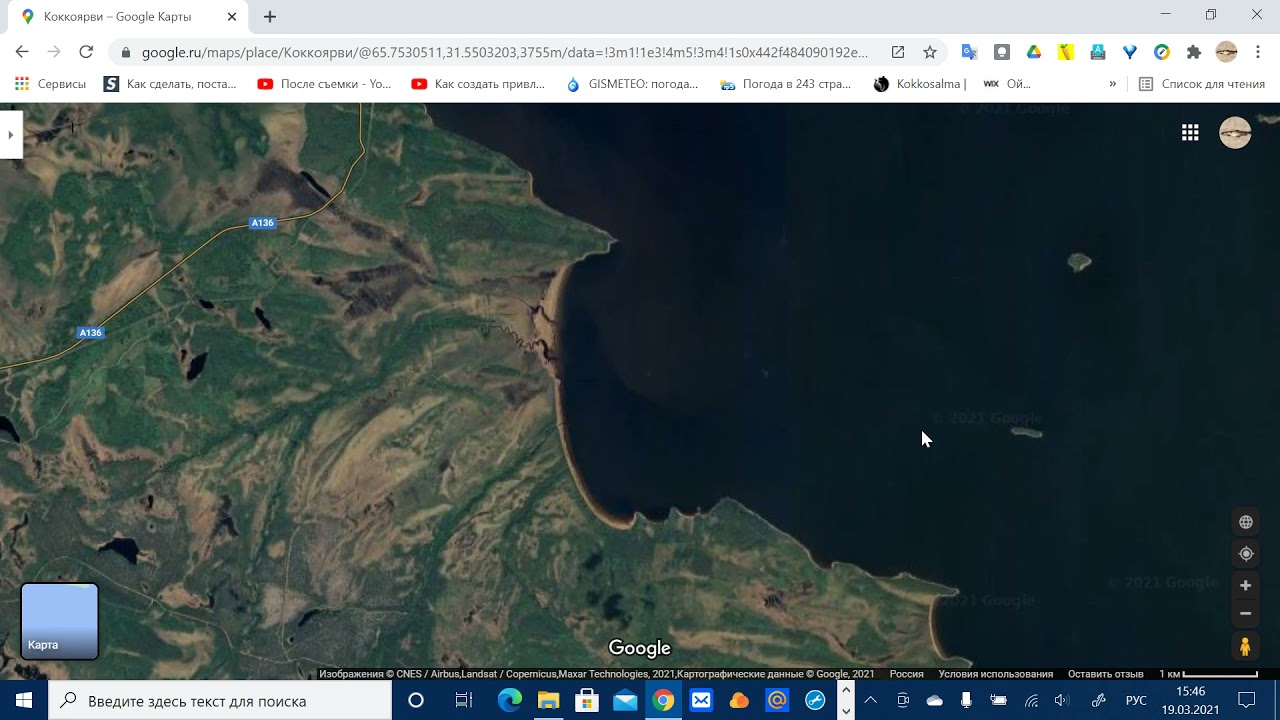Open Условия использования link

(995, 674)
